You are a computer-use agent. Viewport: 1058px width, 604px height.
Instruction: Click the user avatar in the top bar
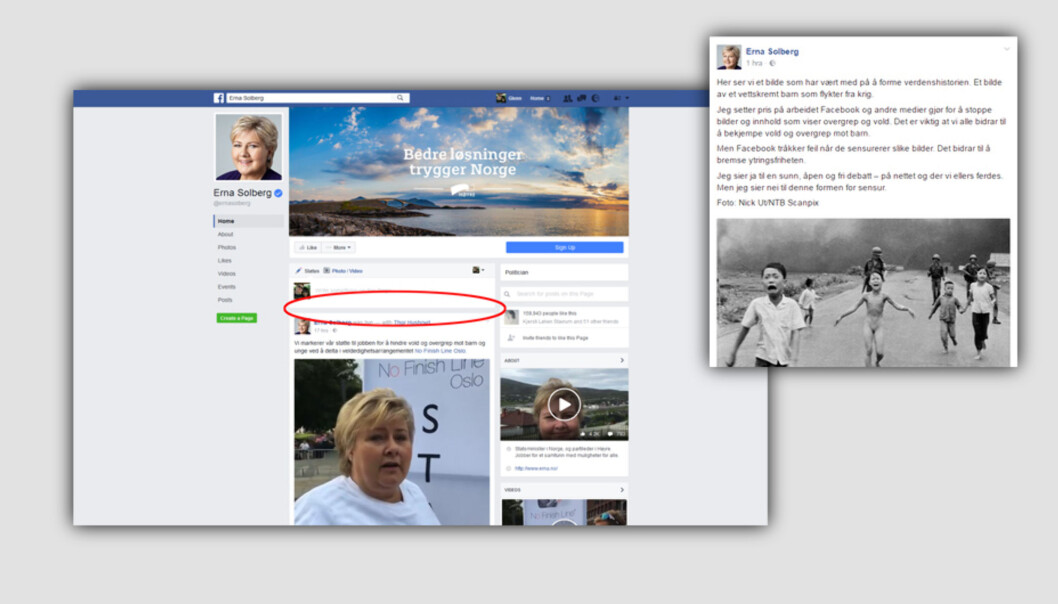pyautogui.click(x=501, y=98)
